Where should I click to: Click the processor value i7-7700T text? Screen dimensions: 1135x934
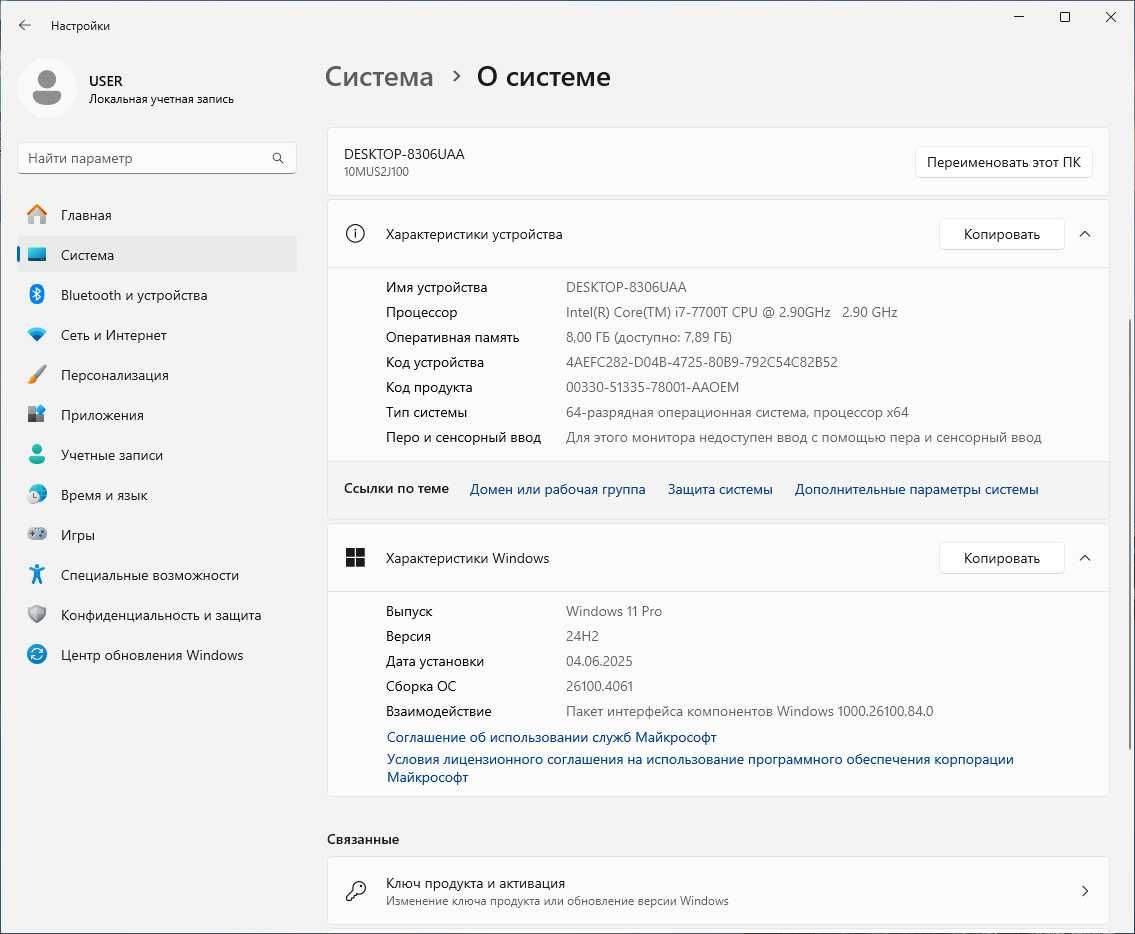(x=731, y=312)
